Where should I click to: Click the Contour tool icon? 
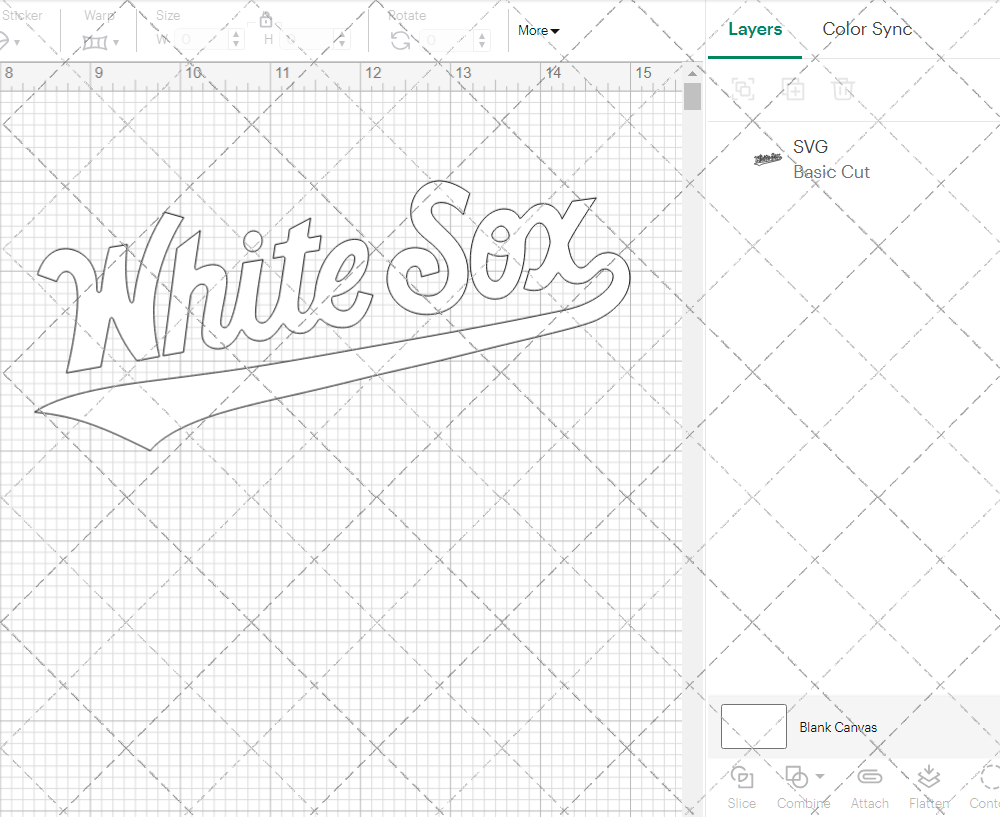click(x=989, y=777)
